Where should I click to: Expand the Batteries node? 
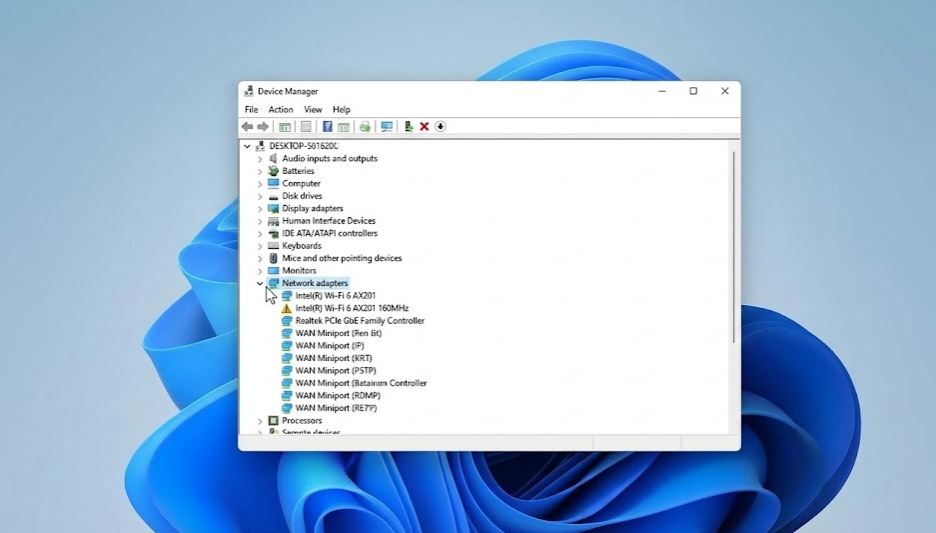[260, 171]
